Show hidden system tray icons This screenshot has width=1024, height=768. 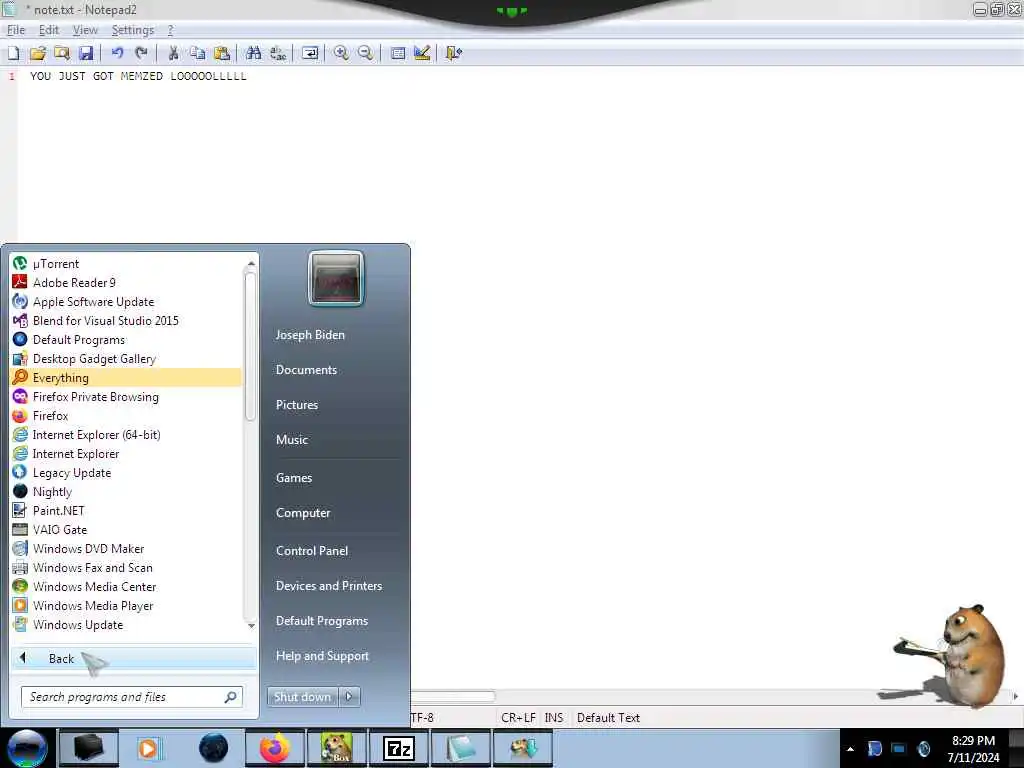pos(850,749)
